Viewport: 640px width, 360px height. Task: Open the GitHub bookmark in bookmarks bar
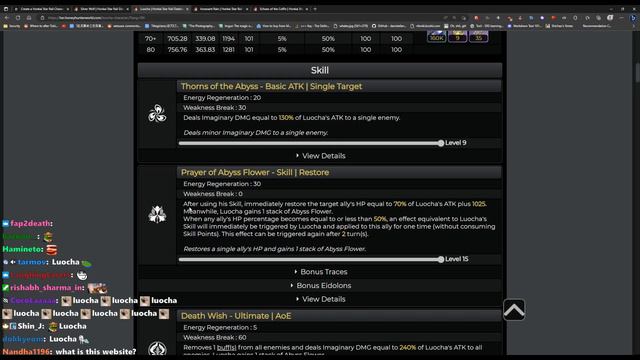coord(389,26)
